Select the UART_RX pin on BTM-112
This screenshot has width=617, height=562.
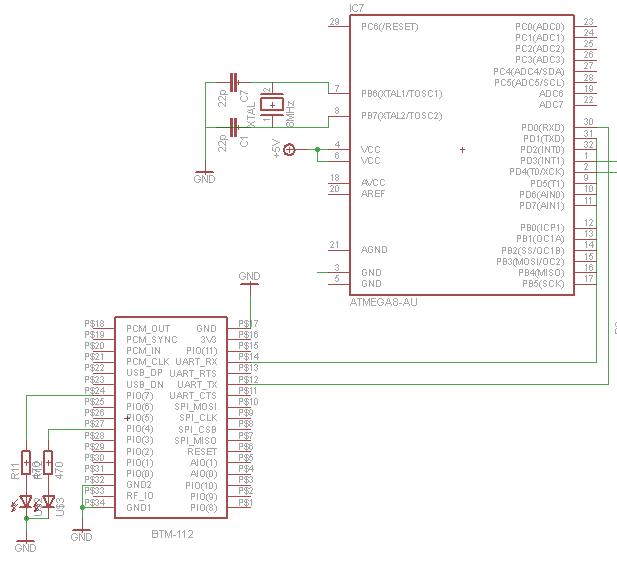pyautogui.click(x=196, y=361)
